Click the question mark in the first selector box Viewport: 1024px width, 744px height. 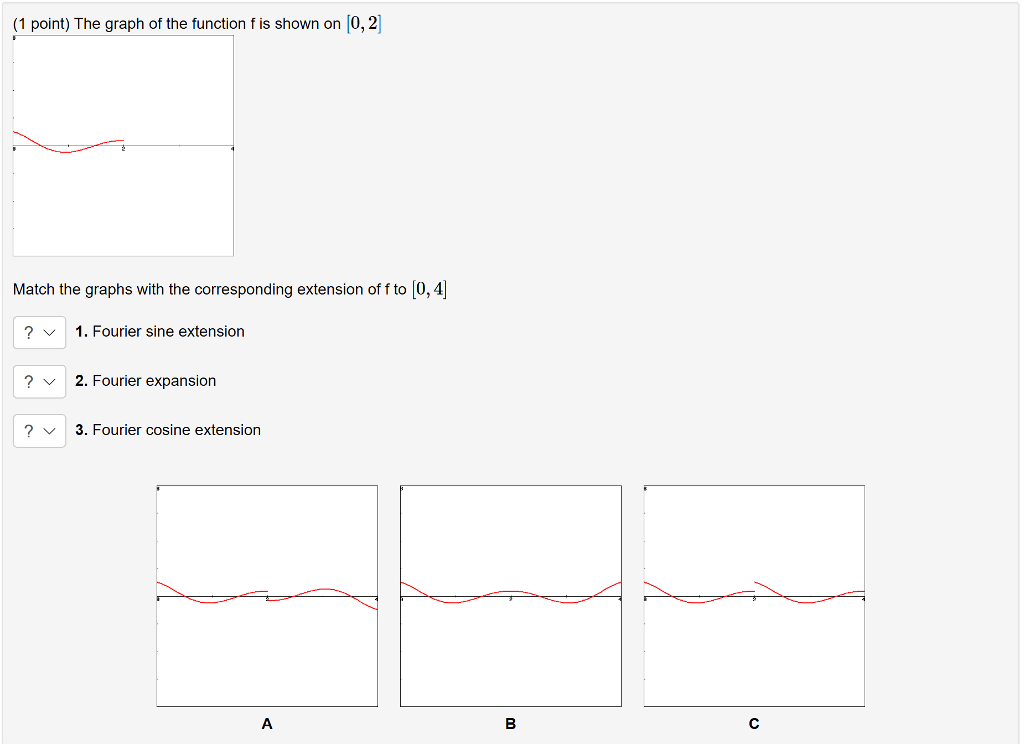(29, 331)
